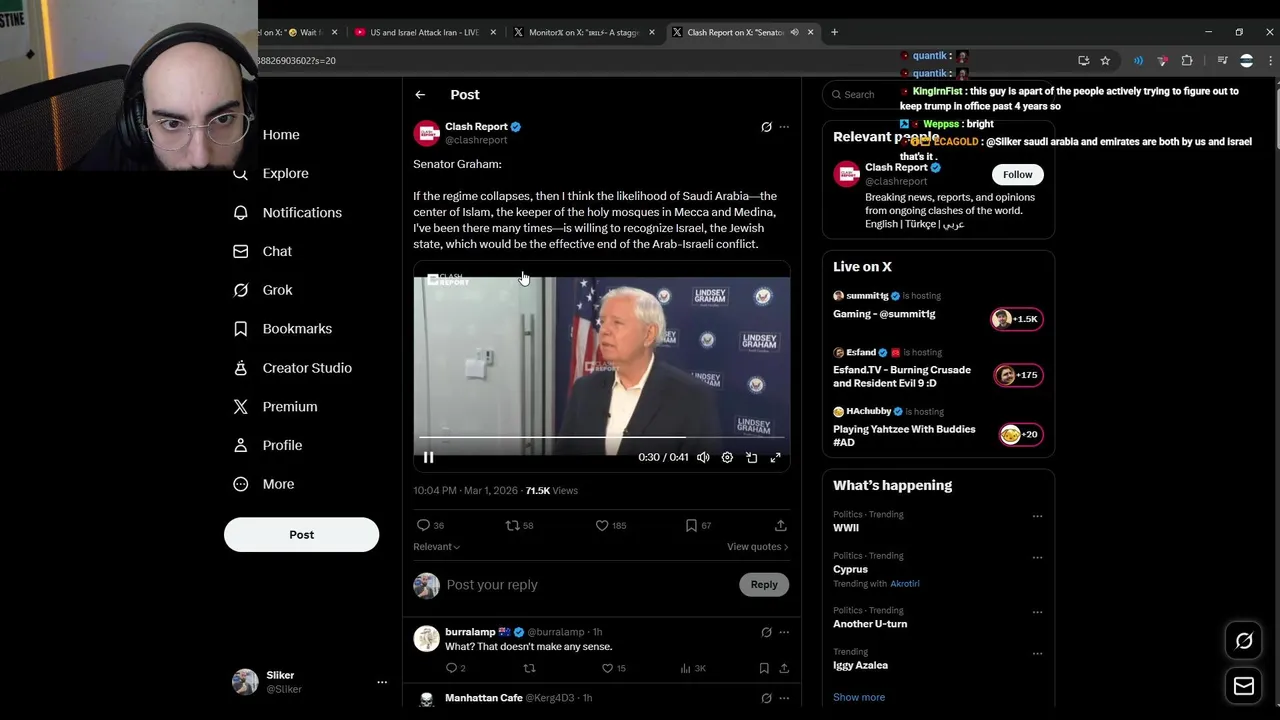View analytics on burralamp's comment
This screenshot has width=1280, height=720.
(x=693, y=668)
